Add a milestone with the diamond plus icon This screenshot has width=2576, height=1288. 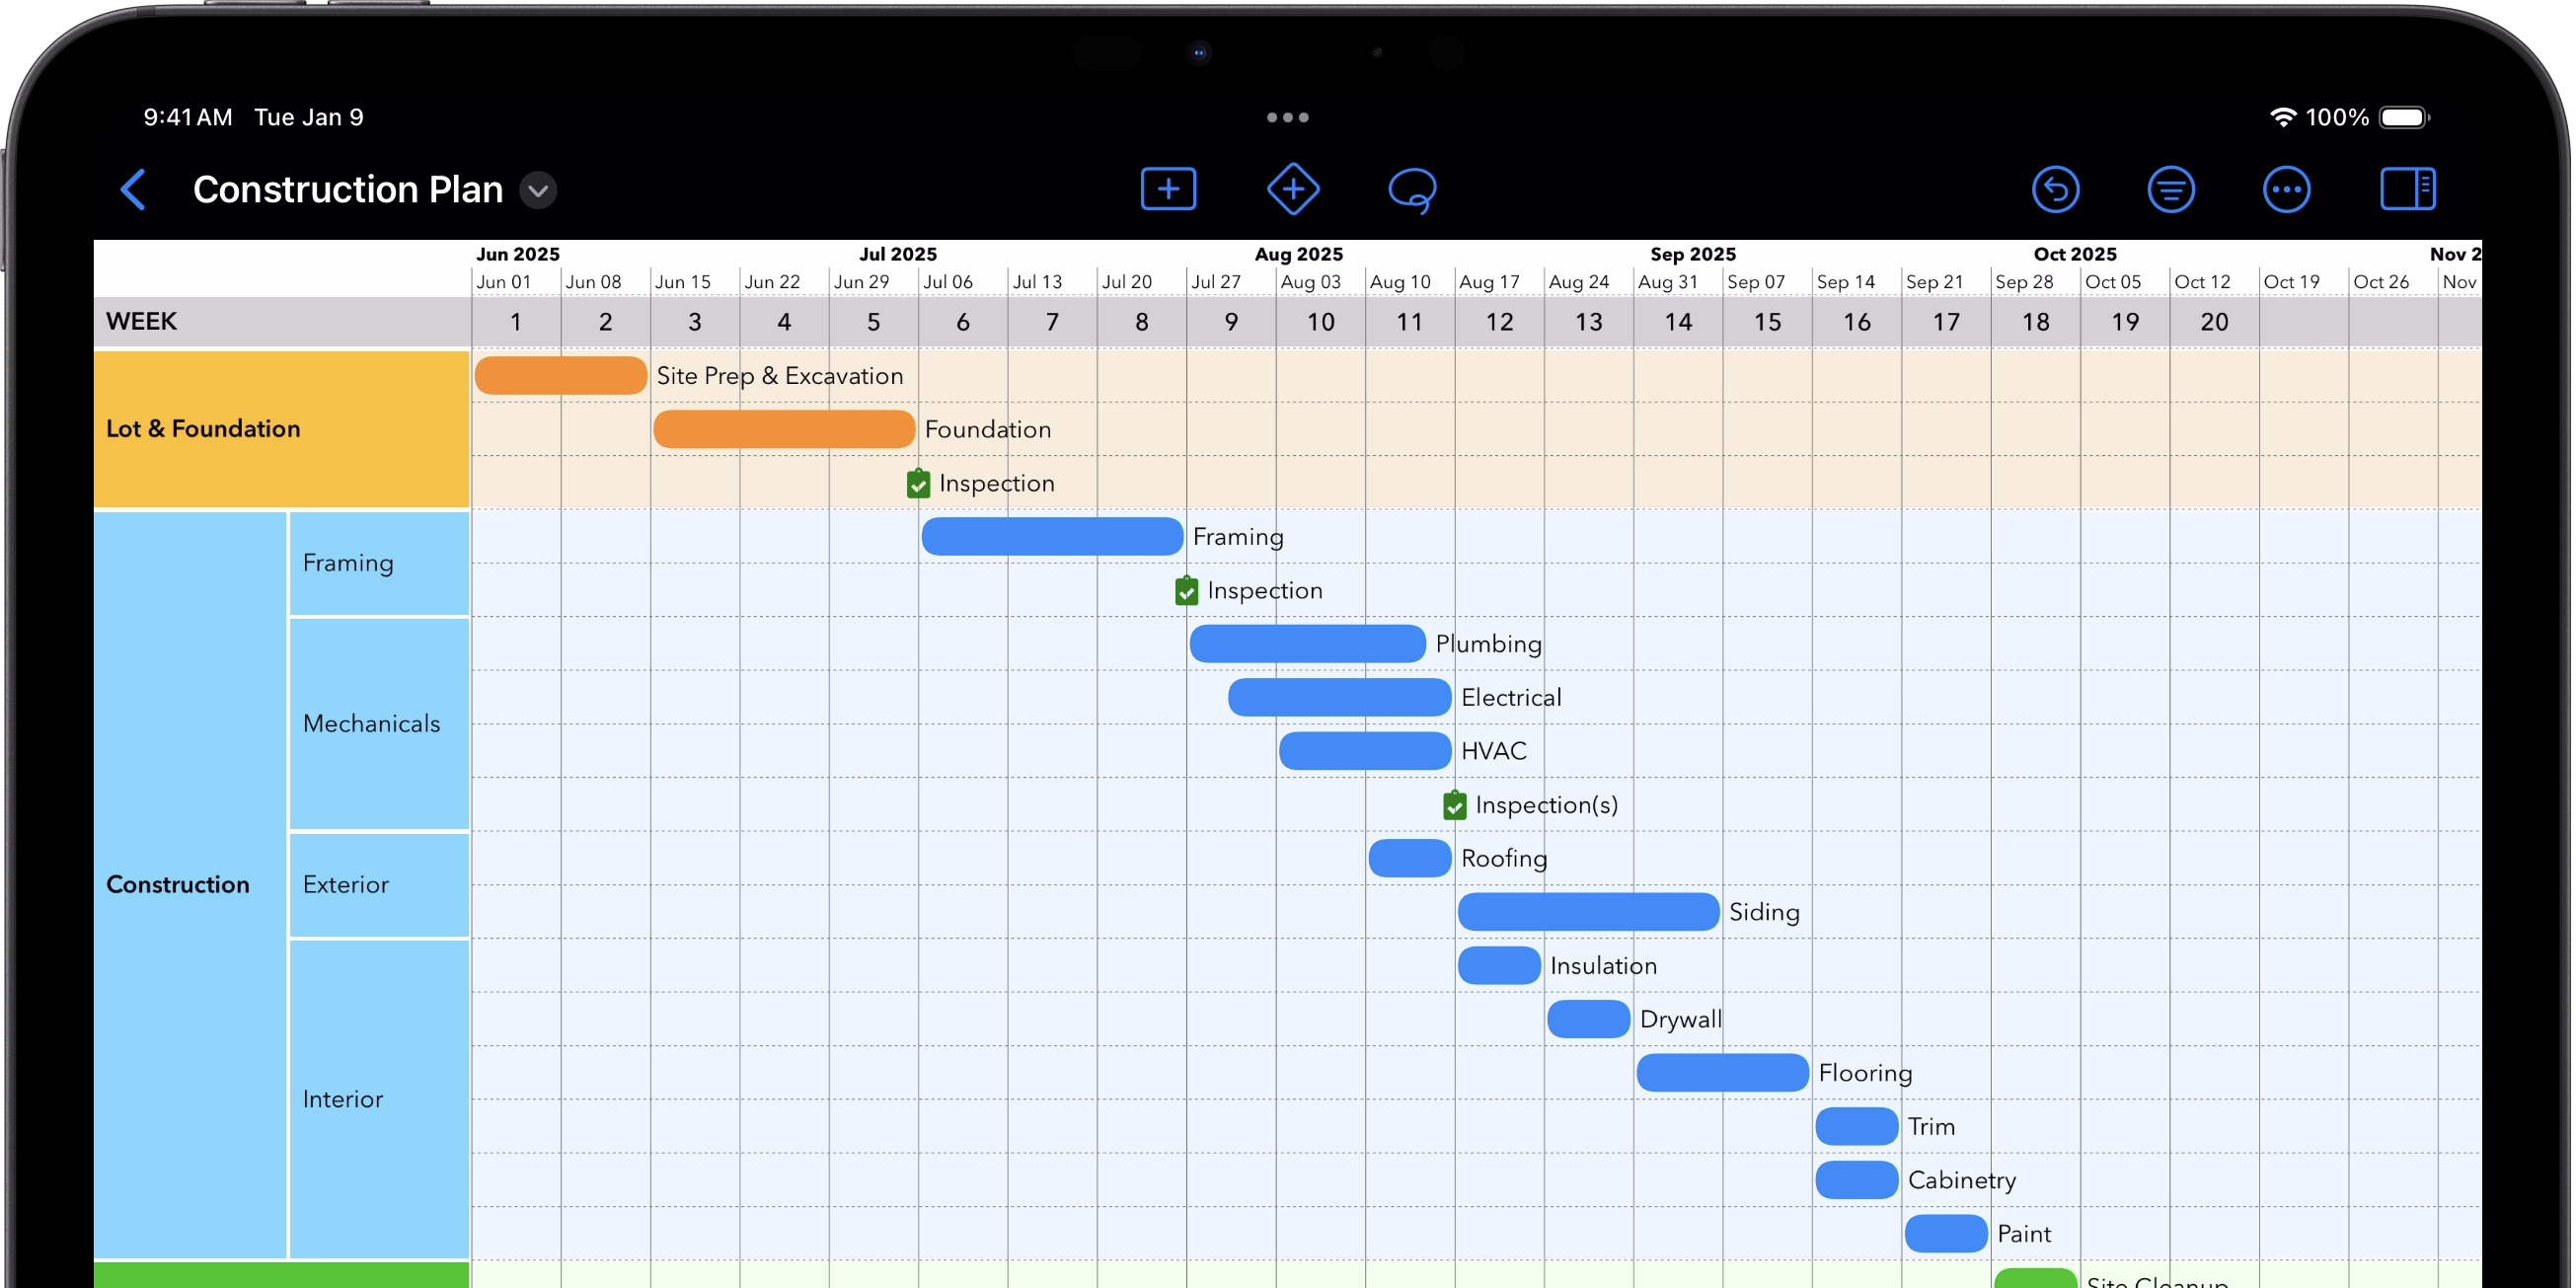pos(1293,189)
